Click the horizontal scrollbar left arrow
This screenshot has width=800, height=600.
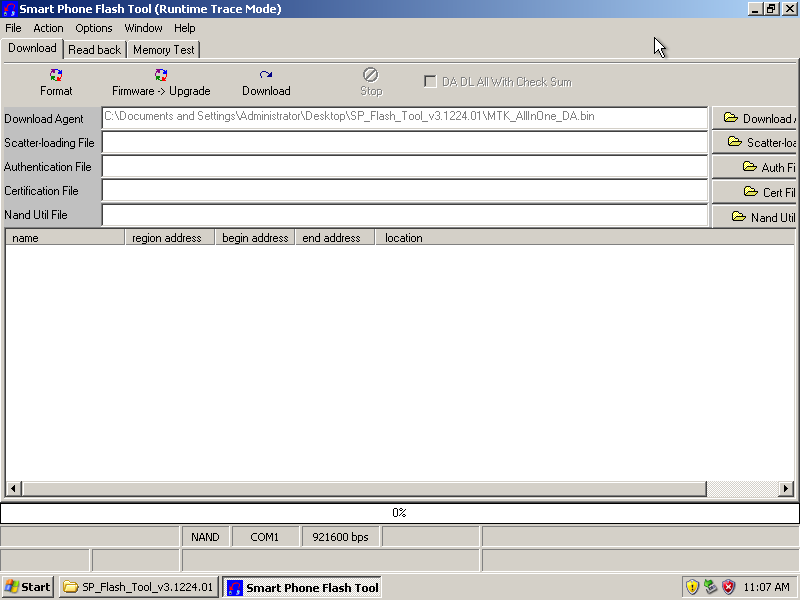tap(13, 488)
